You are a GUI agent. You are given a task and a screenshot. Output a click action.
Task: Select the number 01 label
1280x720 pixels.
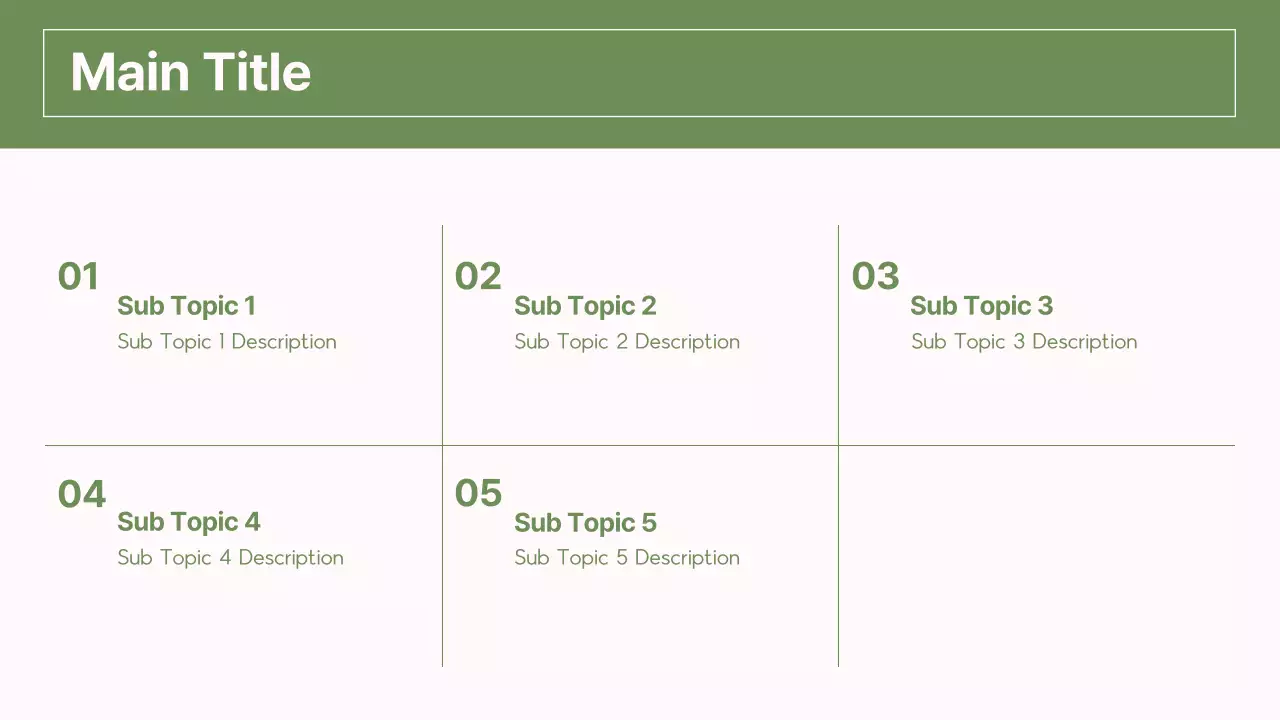pos(78,277)
